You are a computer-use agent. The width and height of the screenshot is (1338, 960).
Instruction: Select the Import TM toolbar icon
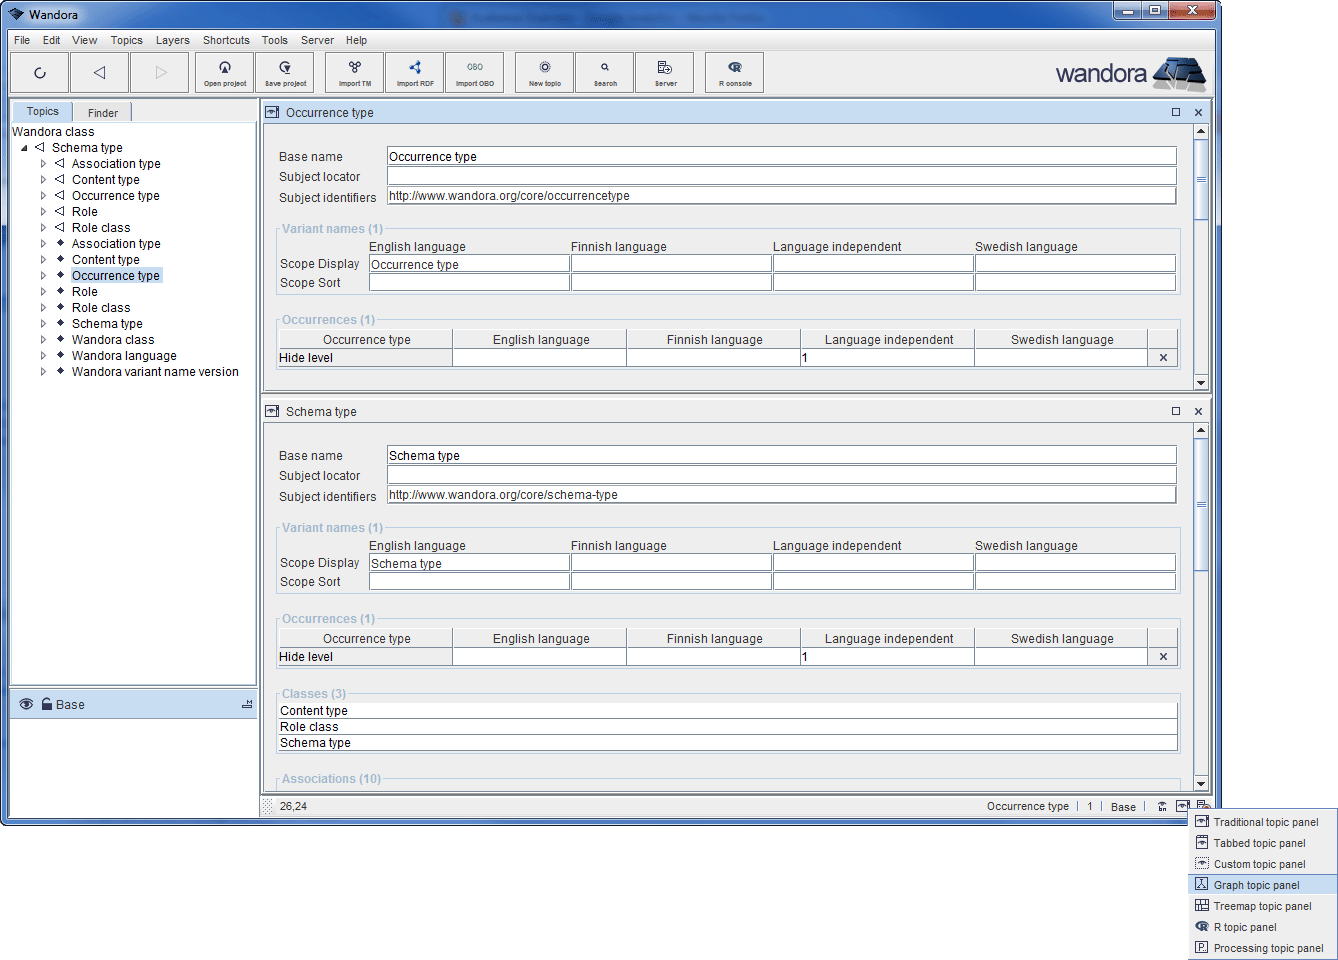[x=354, y=72]
